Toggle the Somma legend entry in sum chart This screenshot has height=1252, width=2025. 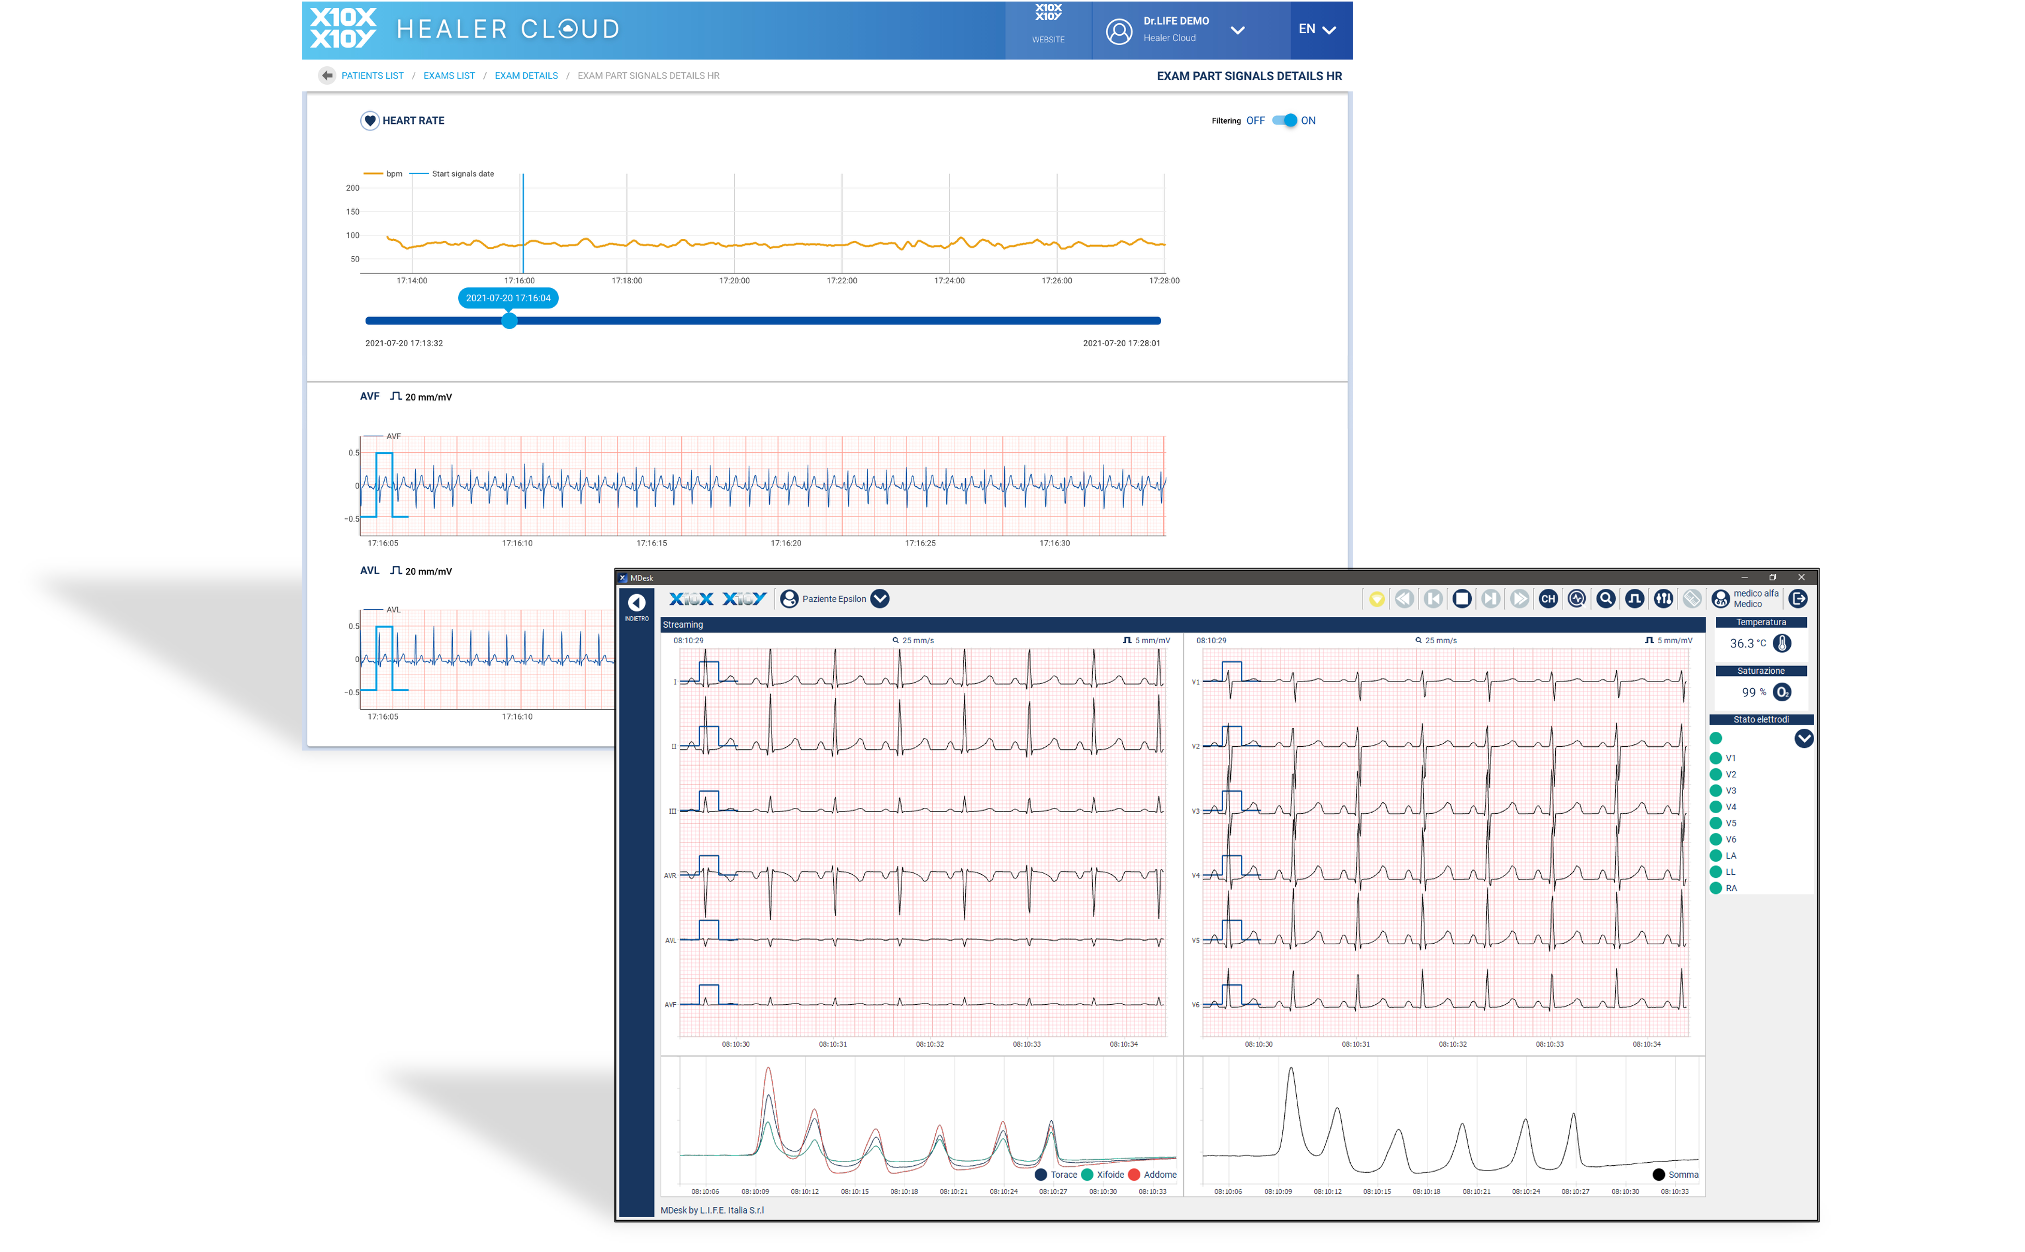click(x=1676, y=1175)
